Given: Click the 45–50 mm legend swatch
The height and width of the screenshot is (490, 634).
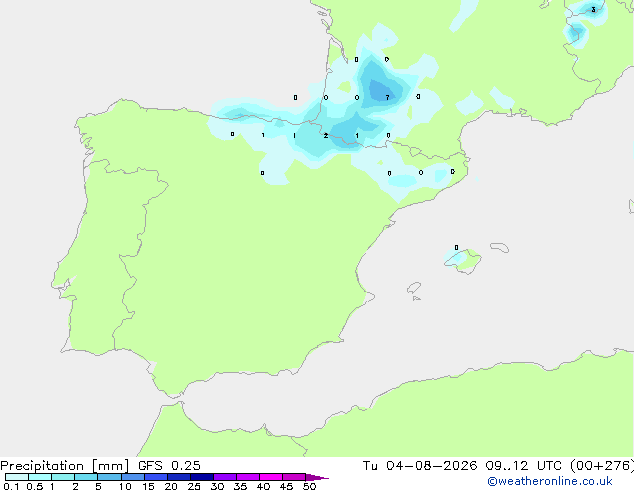Looking at the screenshot, I should point(294,477).
